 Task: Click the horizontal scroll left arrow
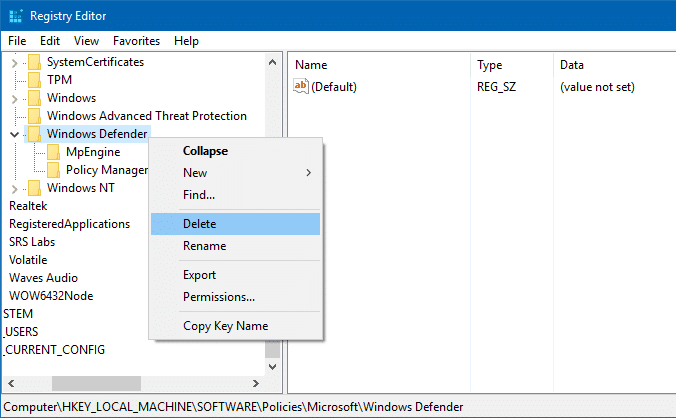pos(11,383)
